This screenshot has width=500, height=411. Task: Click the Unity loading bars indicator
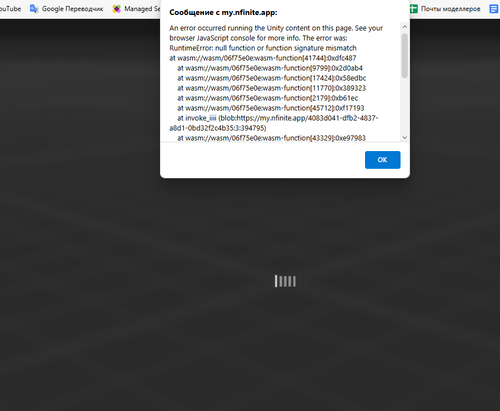285,281
